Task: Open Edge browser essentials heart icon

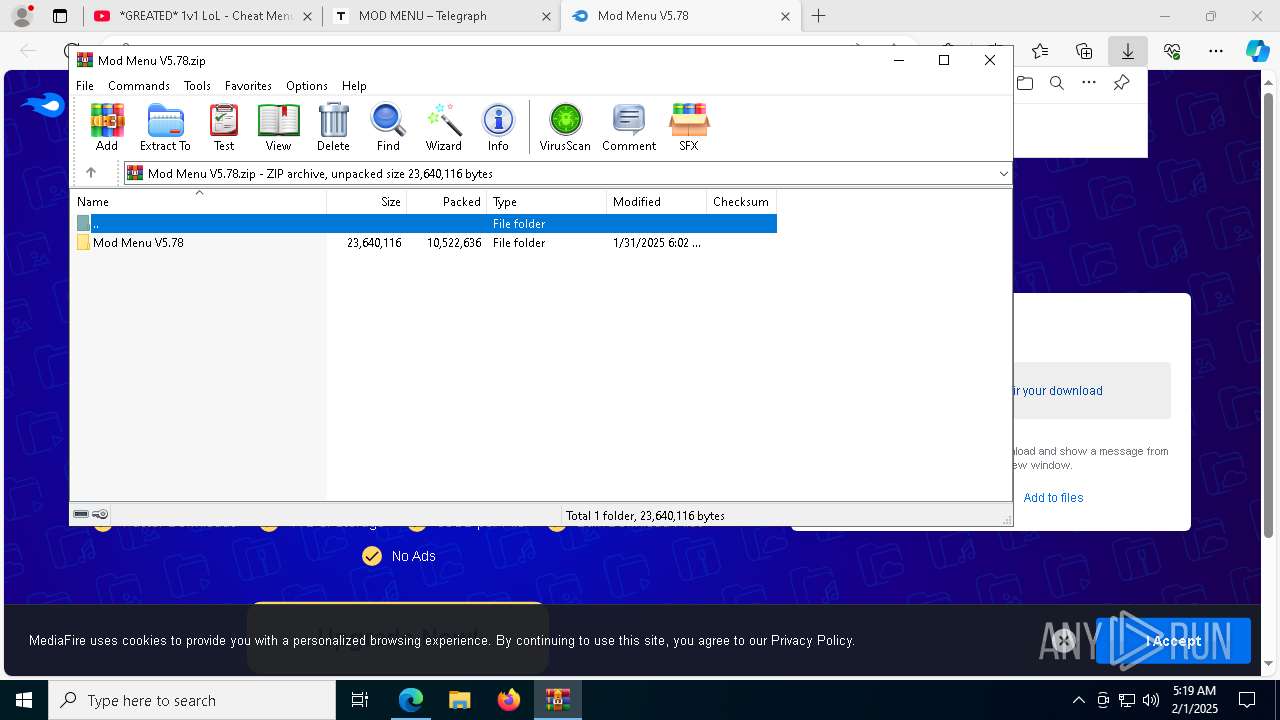Action: click(1172, 51)
